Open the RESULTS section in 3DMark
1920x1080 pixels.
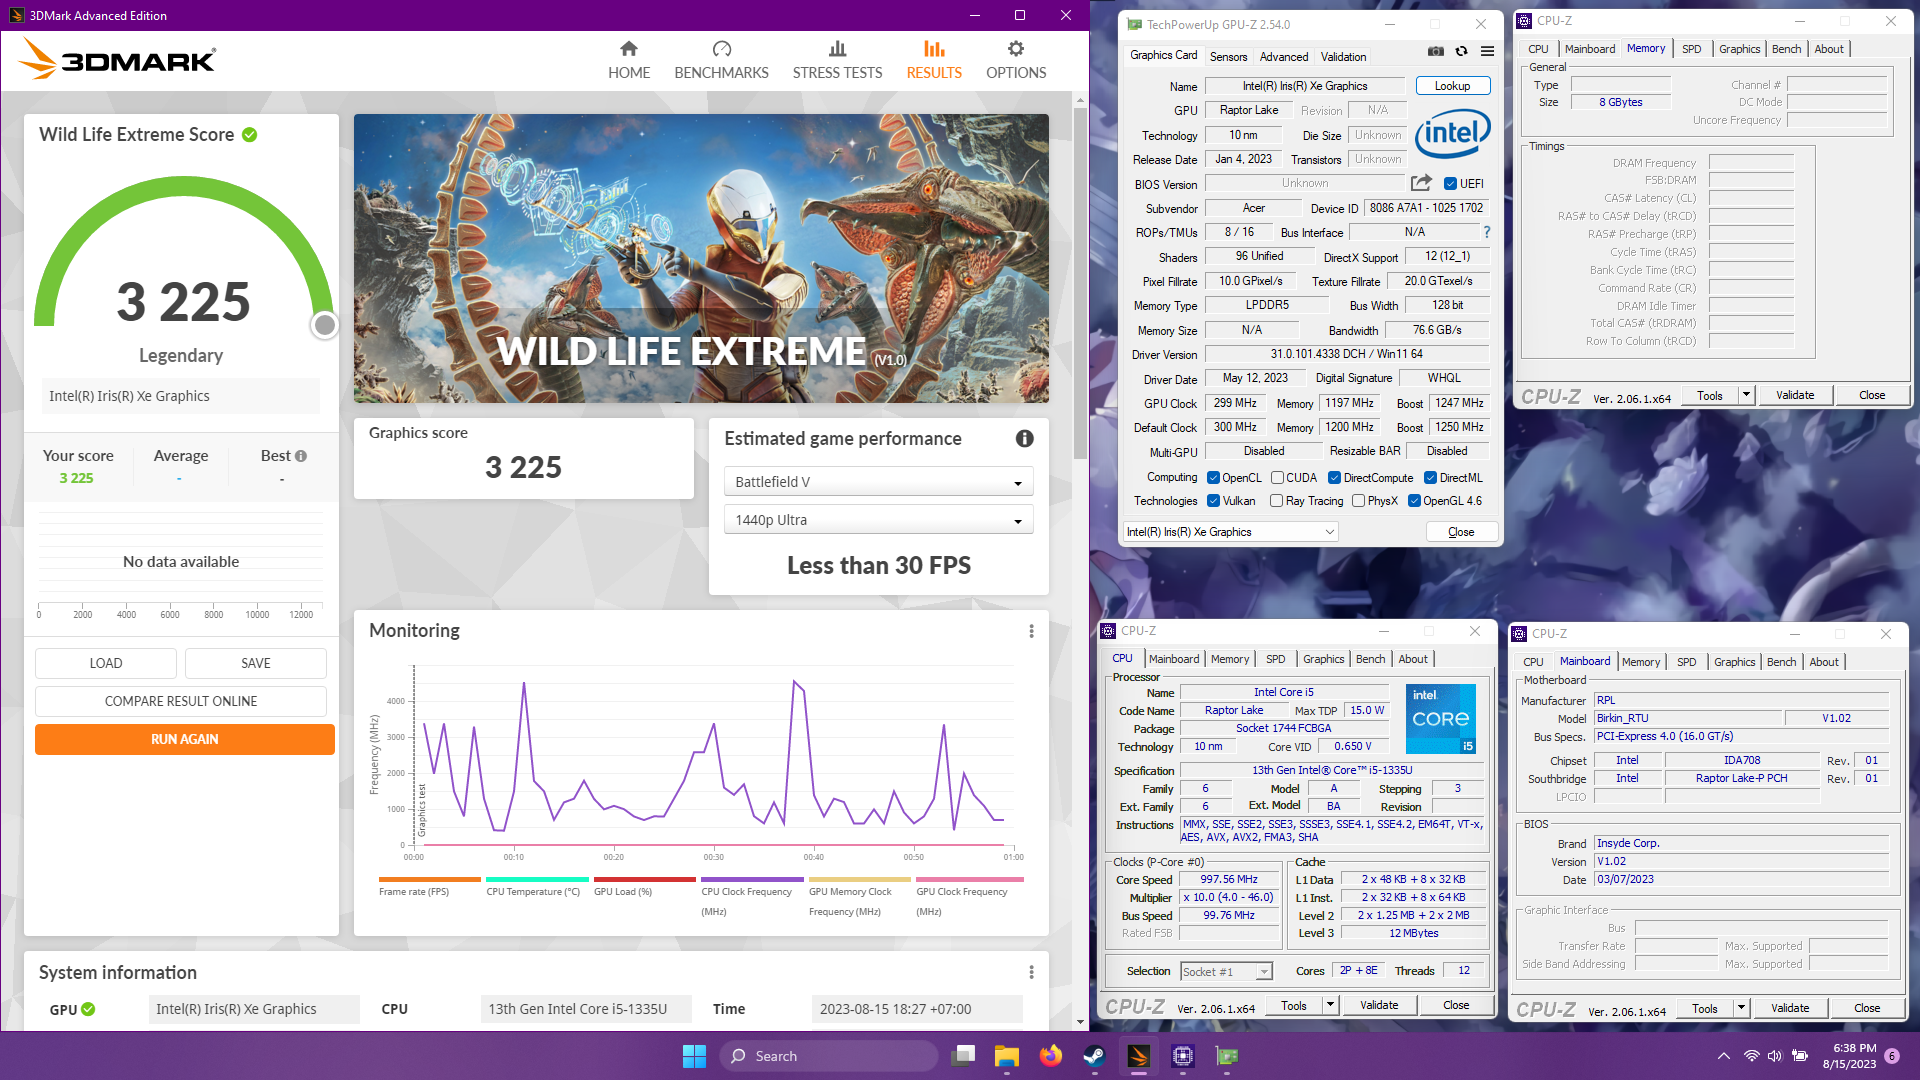click(934, 60)
